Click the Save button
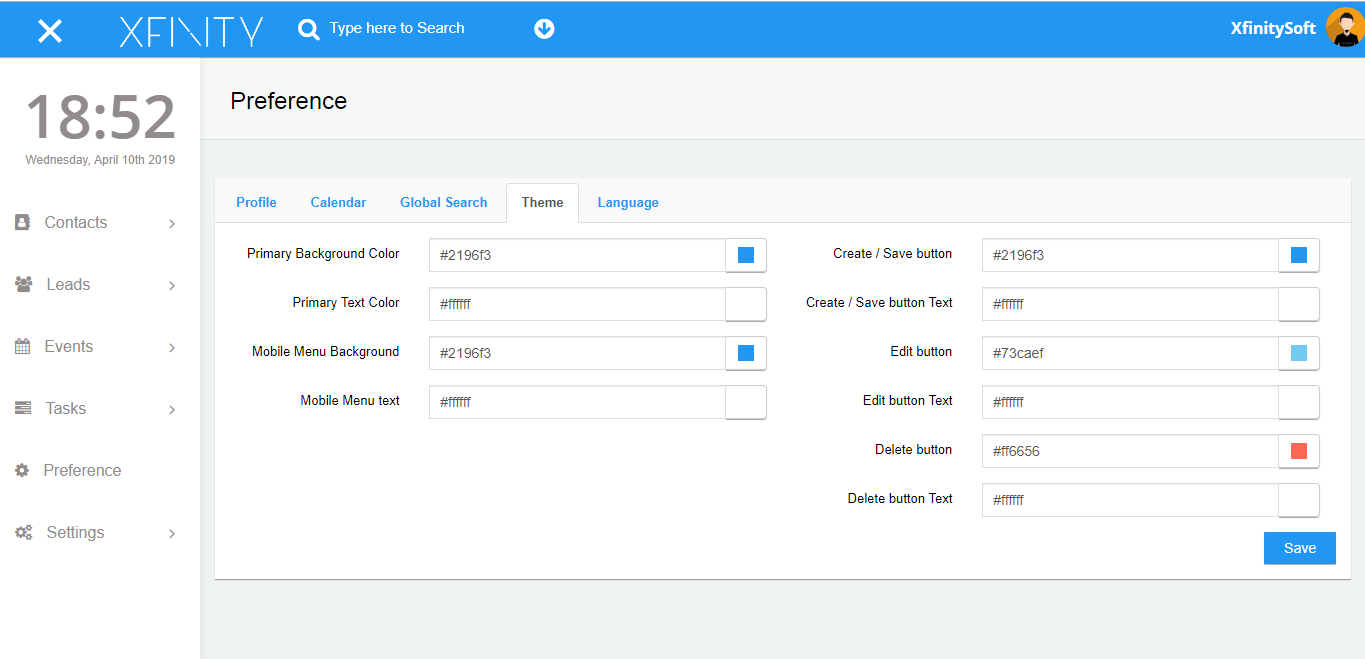Viewport: 1365px width, 659px height. [x=1299, y=547]
